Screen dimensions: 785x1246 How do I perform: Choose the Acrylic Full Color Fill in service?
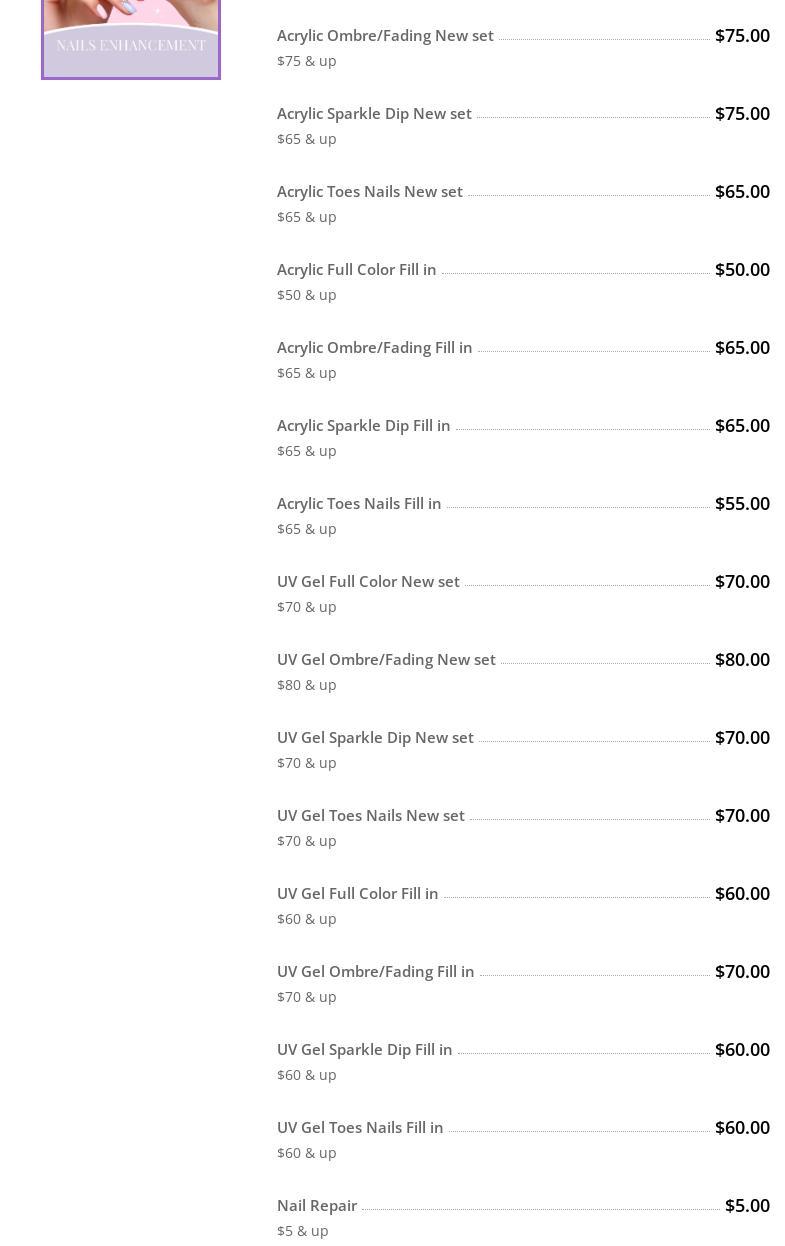(356, 270)
